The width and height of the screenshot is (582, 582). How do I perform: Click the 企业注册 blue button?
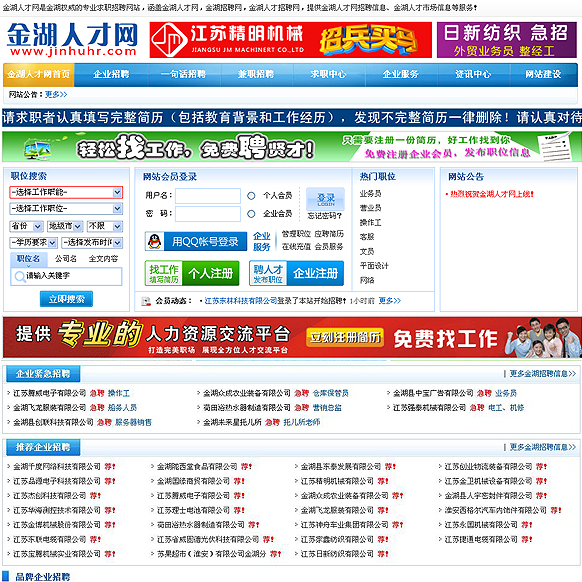tap(297, 274)
